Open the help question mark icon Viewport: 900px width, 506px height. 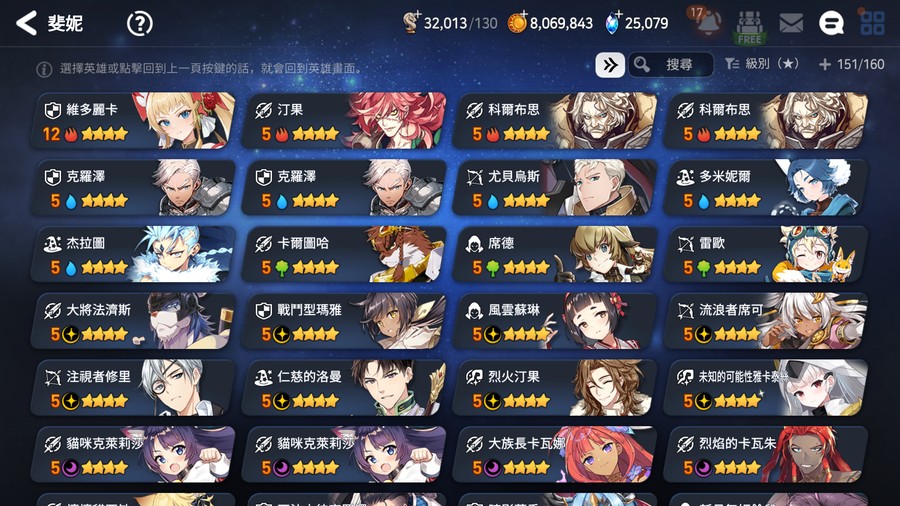[x=139, y=24]
